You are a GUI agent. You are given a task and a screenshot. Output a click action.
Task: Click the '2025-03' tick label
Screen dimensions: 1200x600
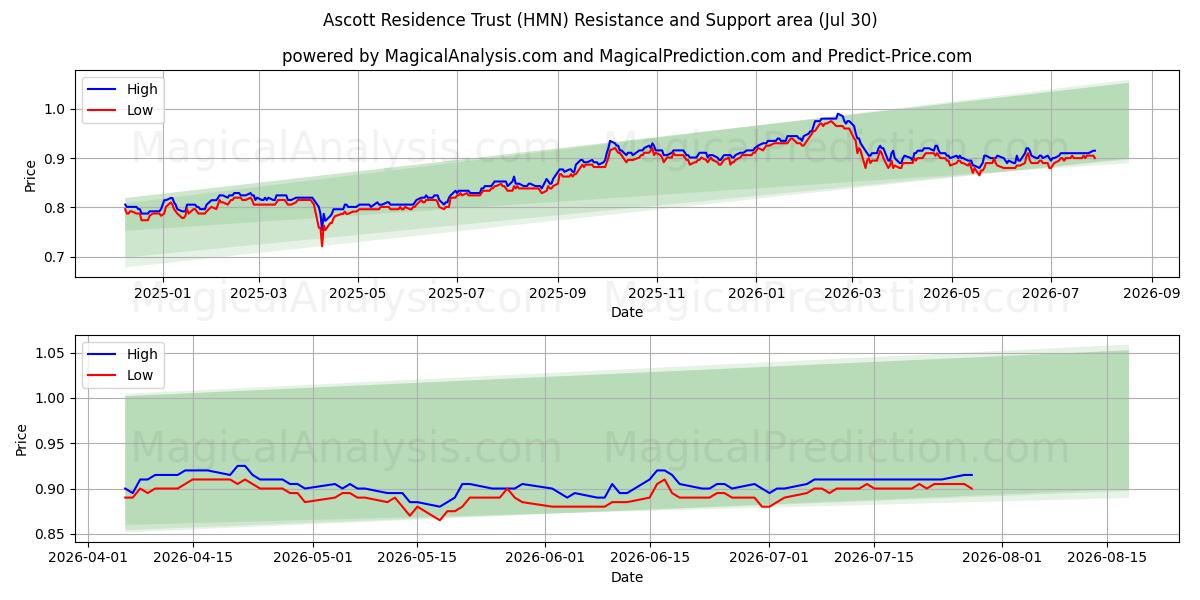259,294
